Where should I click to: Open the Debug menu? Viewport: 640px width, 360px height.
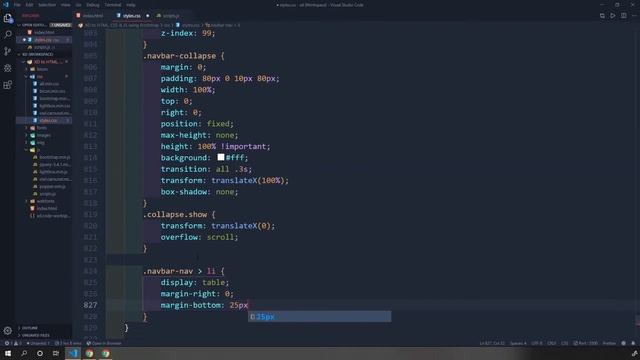coord(93,5)
